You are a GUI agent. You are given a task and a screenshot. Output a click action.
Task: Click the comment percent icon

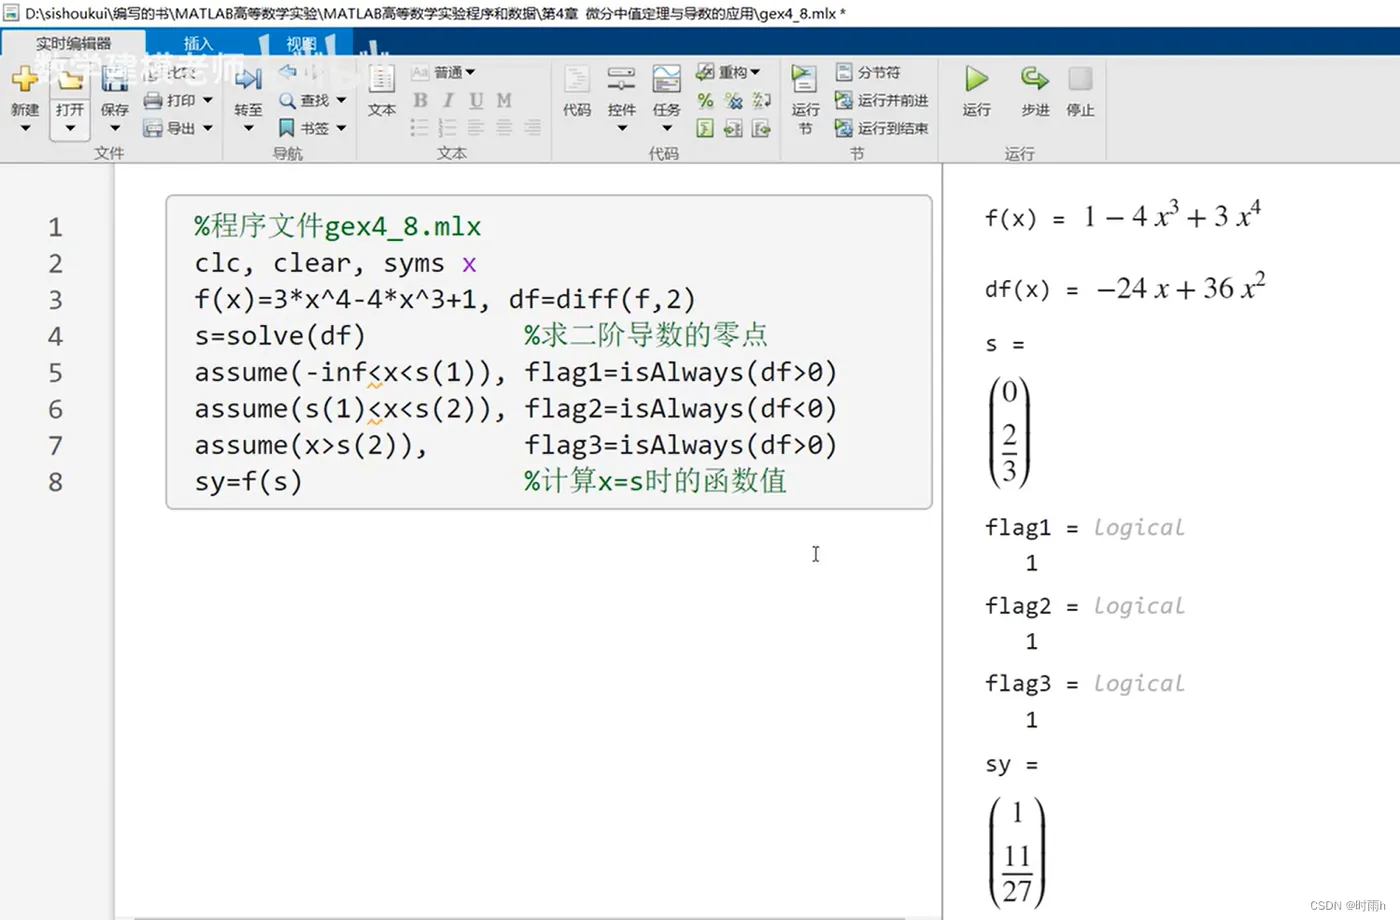pyautogui.click(x=705, y=100)
